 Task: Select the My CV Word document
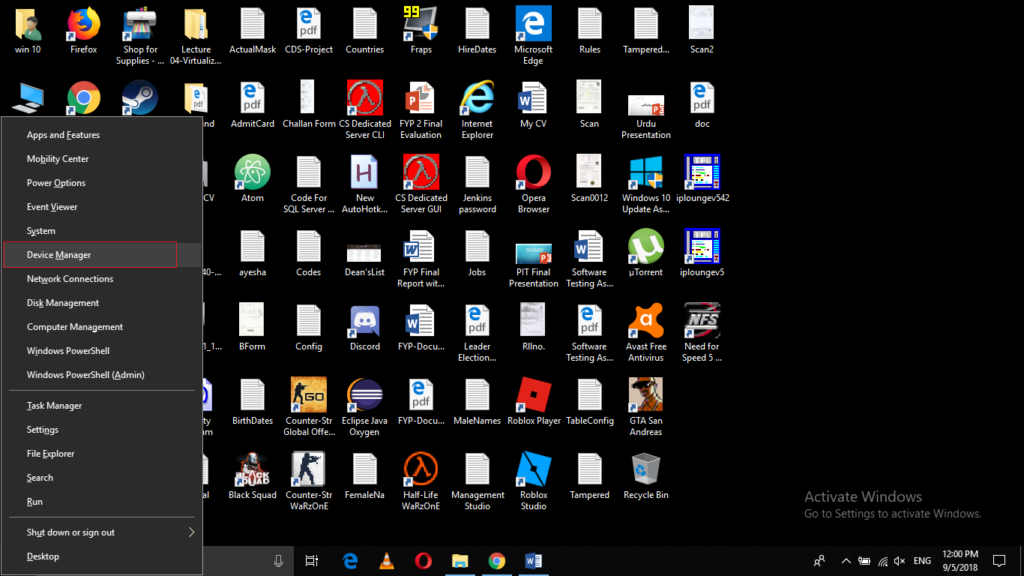533,104
